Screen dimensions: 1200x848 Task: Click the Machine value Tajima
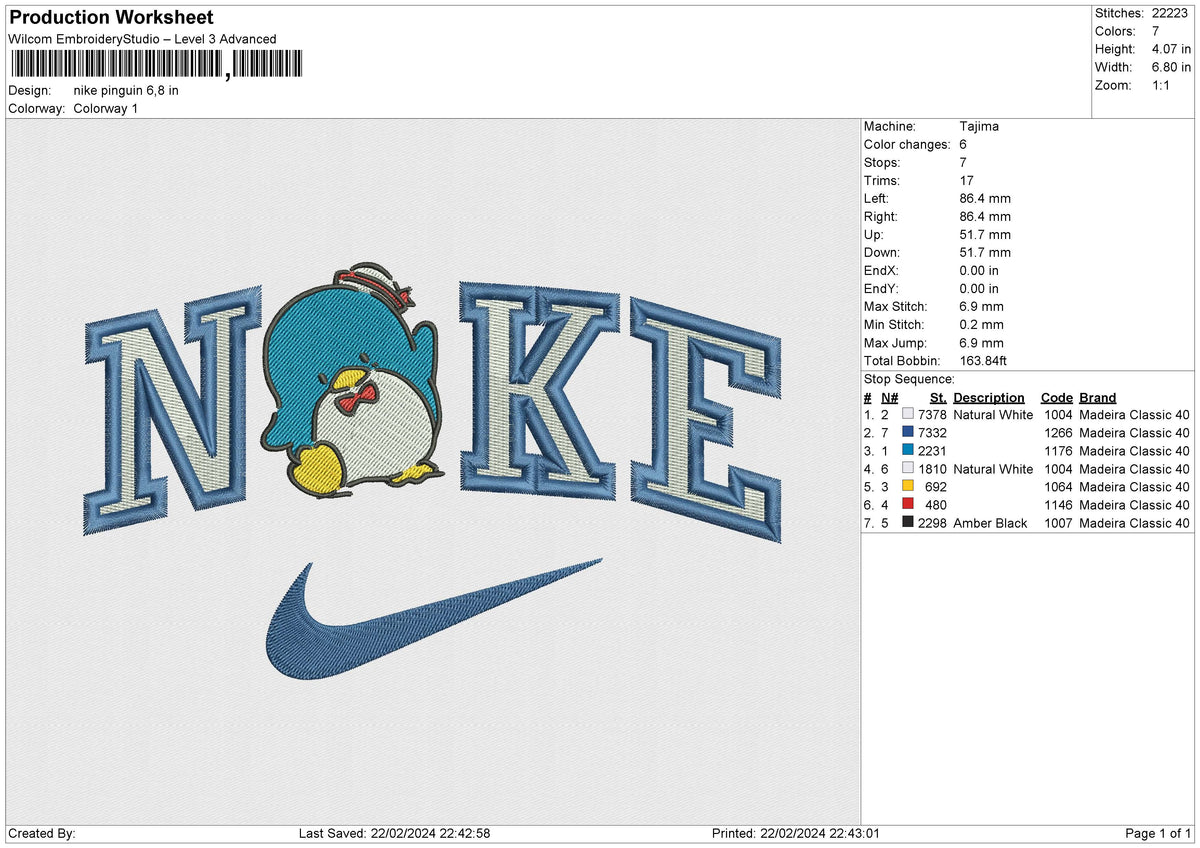tap(979, 126)
